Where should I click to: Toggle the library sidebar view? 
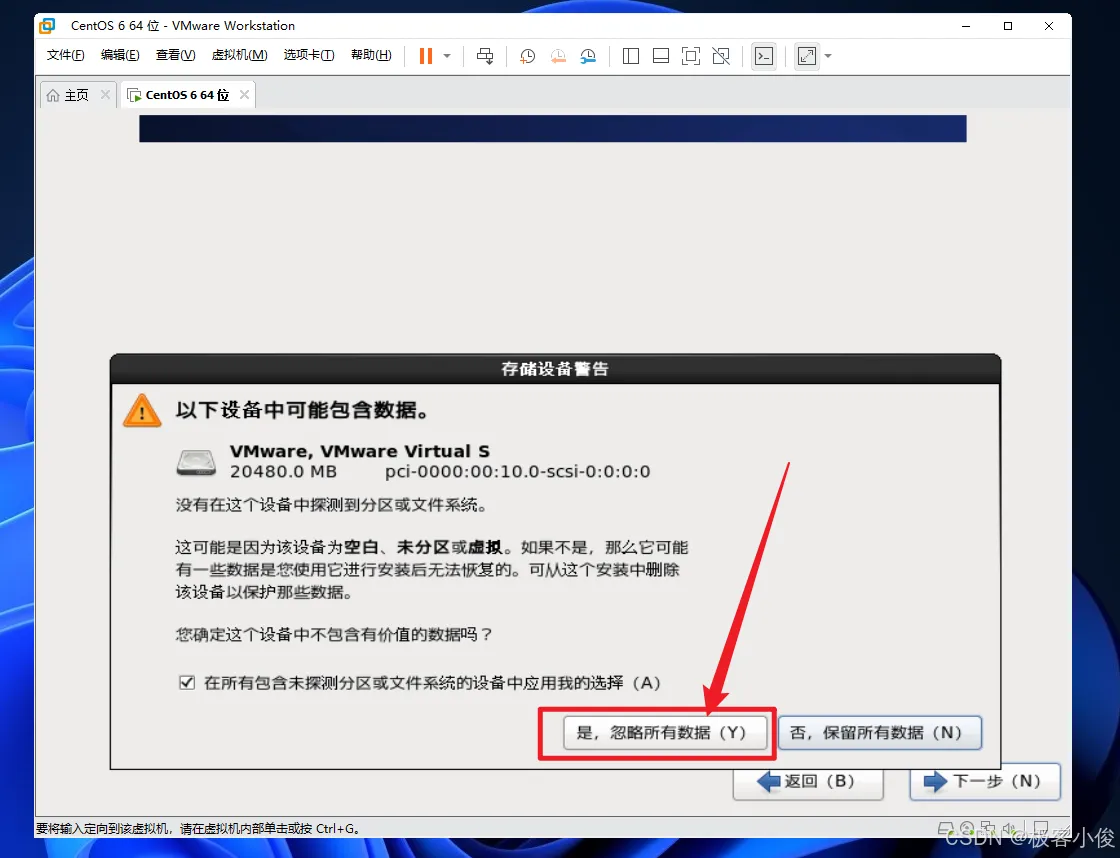pyautogui.click(x=631, y=56)
